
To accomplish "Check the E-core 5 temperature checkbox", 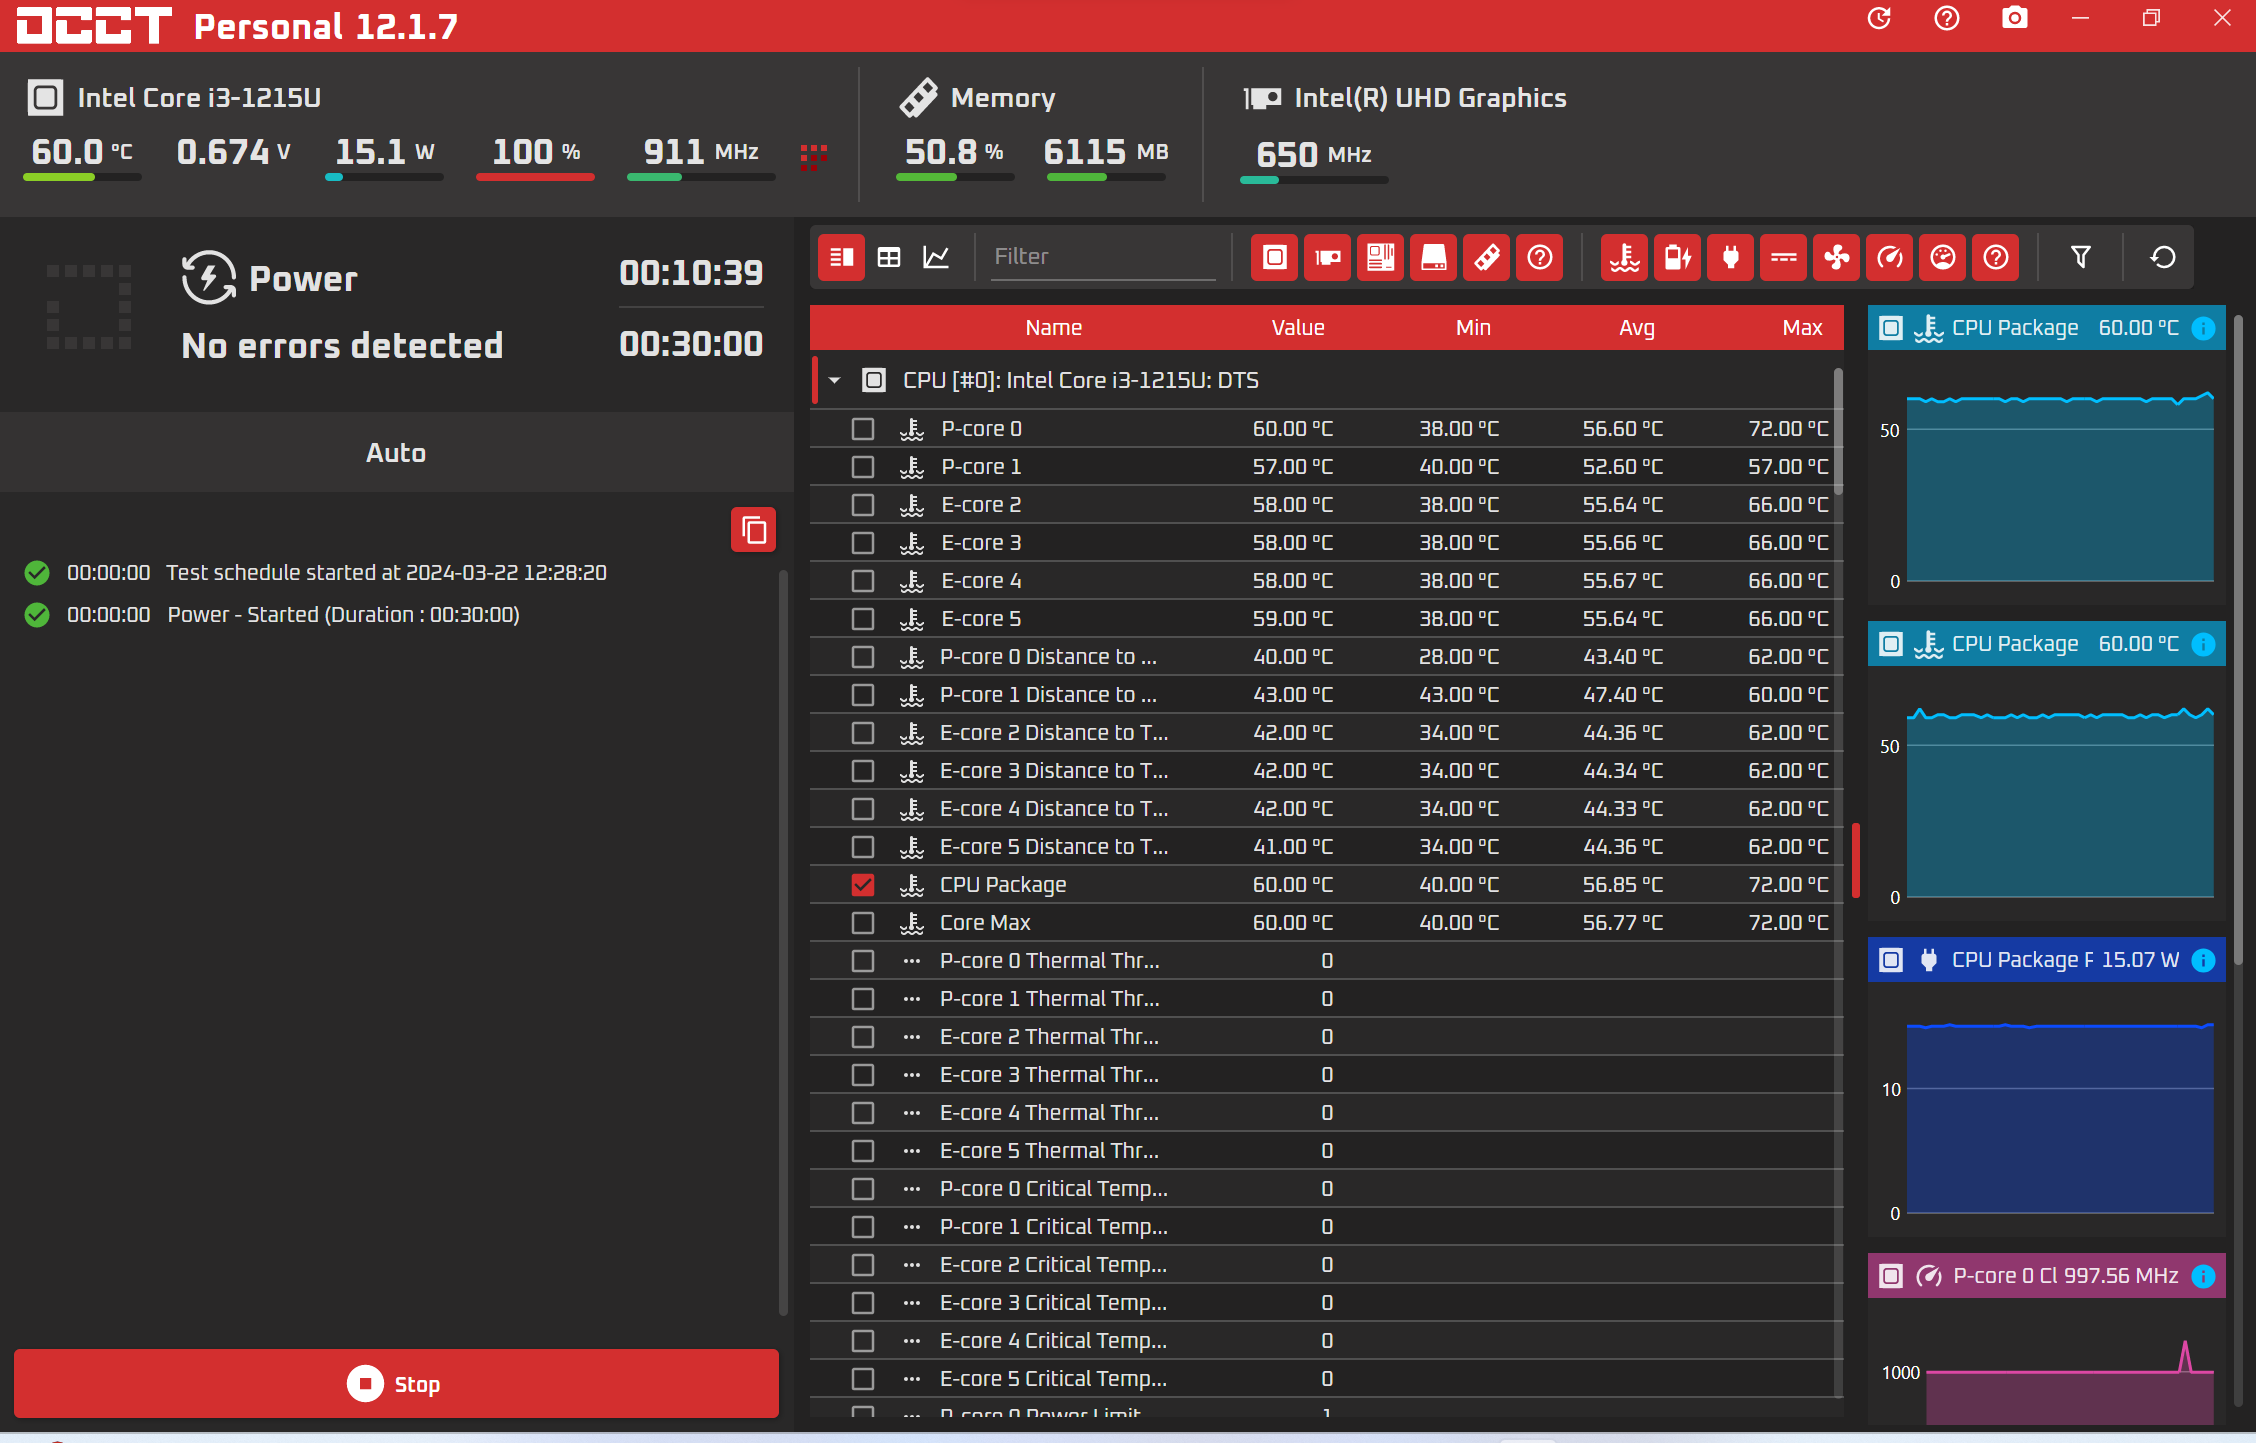I will (x=862, y=619).
